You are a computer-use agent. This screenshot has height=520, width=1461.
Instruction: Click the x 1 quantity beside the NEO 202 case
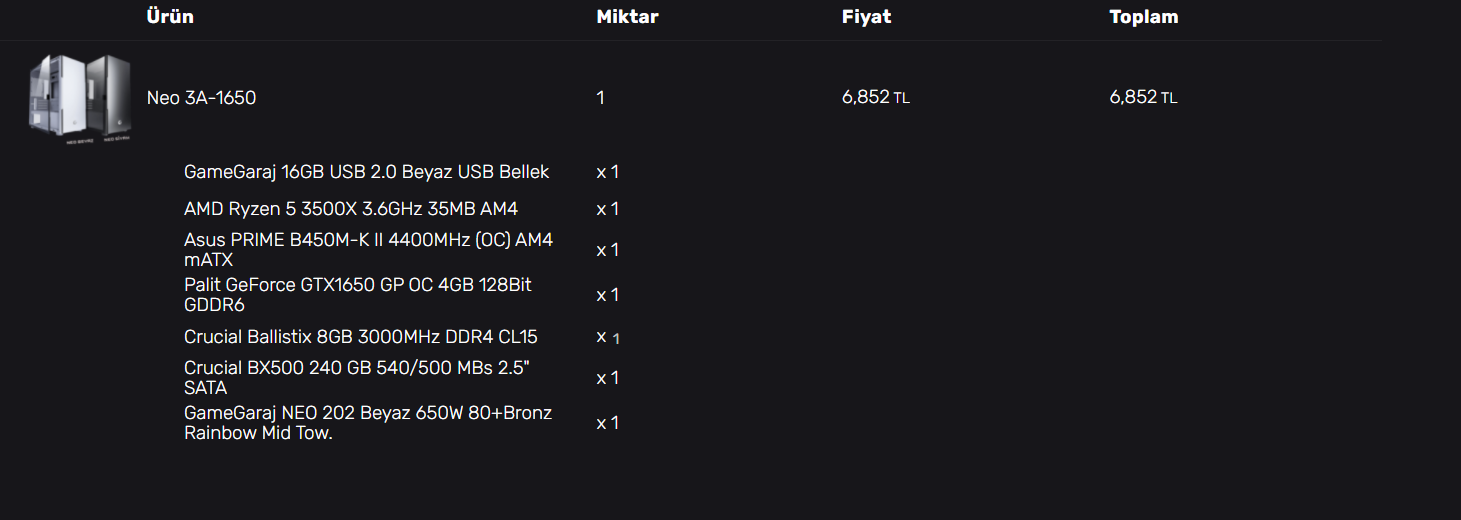607,423
